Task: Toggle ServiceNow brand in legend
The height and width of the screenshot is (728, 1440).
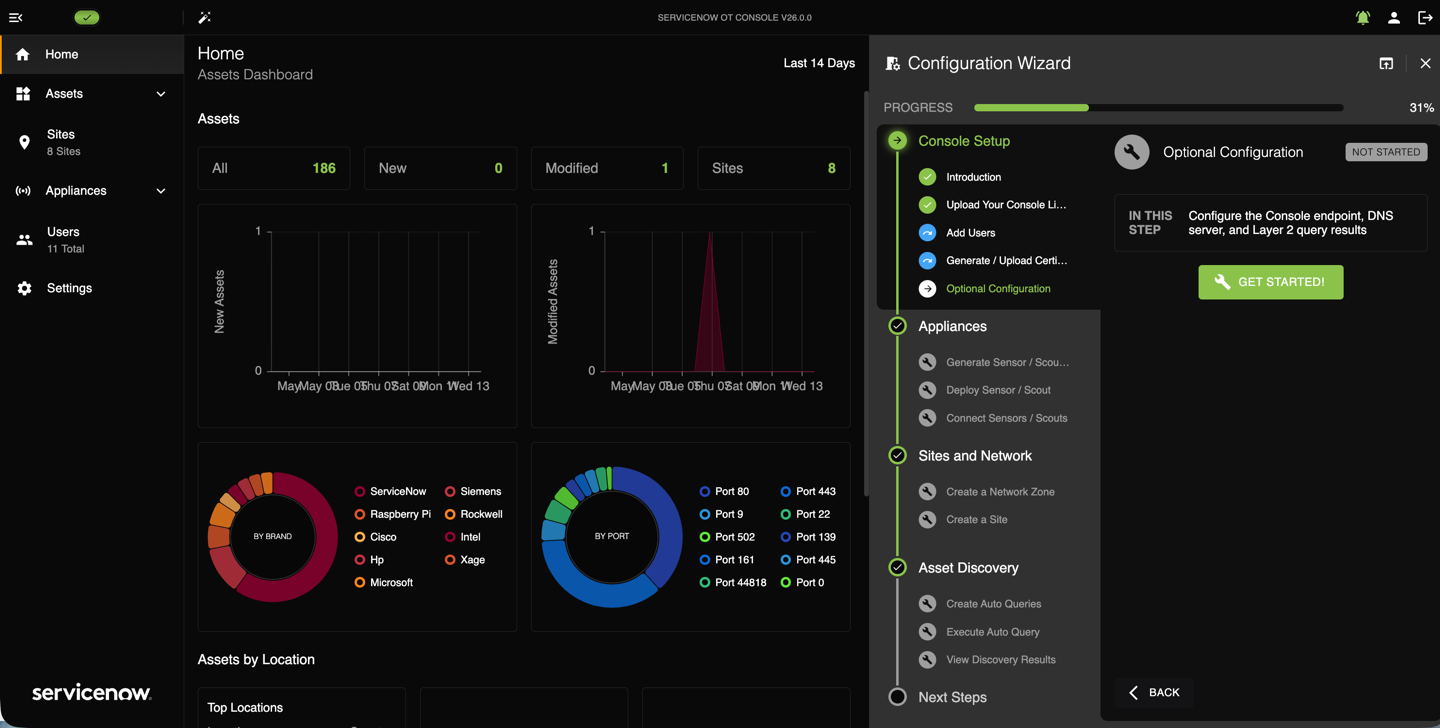Action: [390, 492]
